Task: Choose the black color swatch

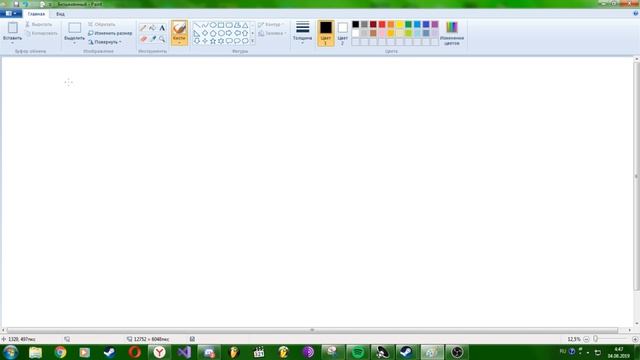Action: pyautogui.click(x=356, y=24)
